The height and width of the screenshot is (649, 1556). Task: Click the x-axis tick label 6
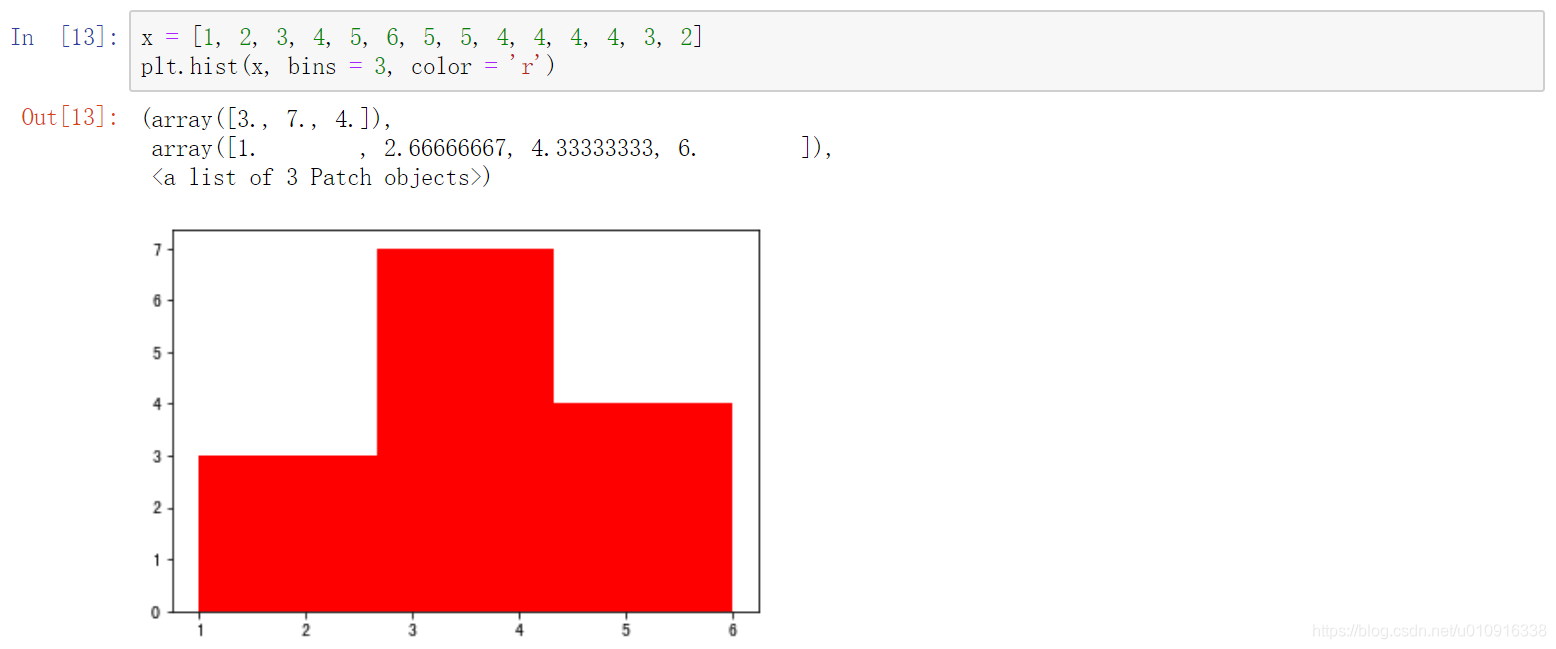pyautogui.click(x=732, y=631)
